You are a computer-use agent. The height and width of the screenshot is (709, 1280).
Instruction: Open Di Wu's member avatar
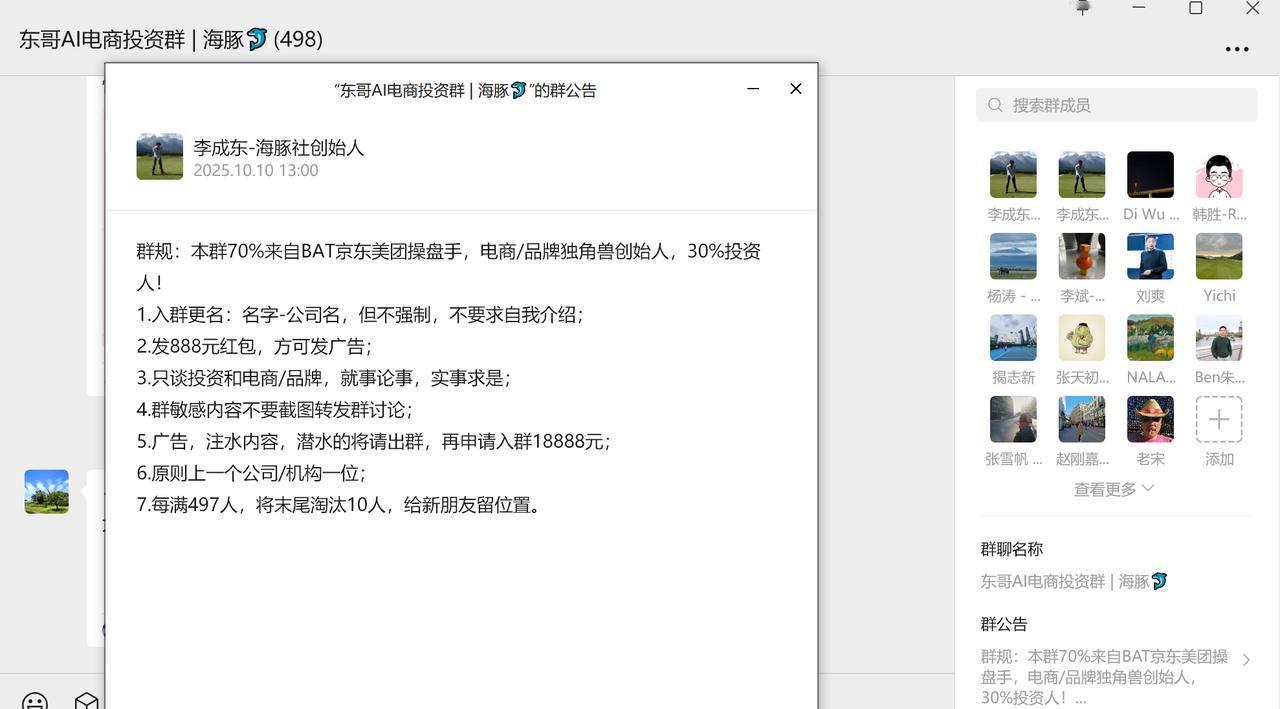click(x=1150, y=173)
